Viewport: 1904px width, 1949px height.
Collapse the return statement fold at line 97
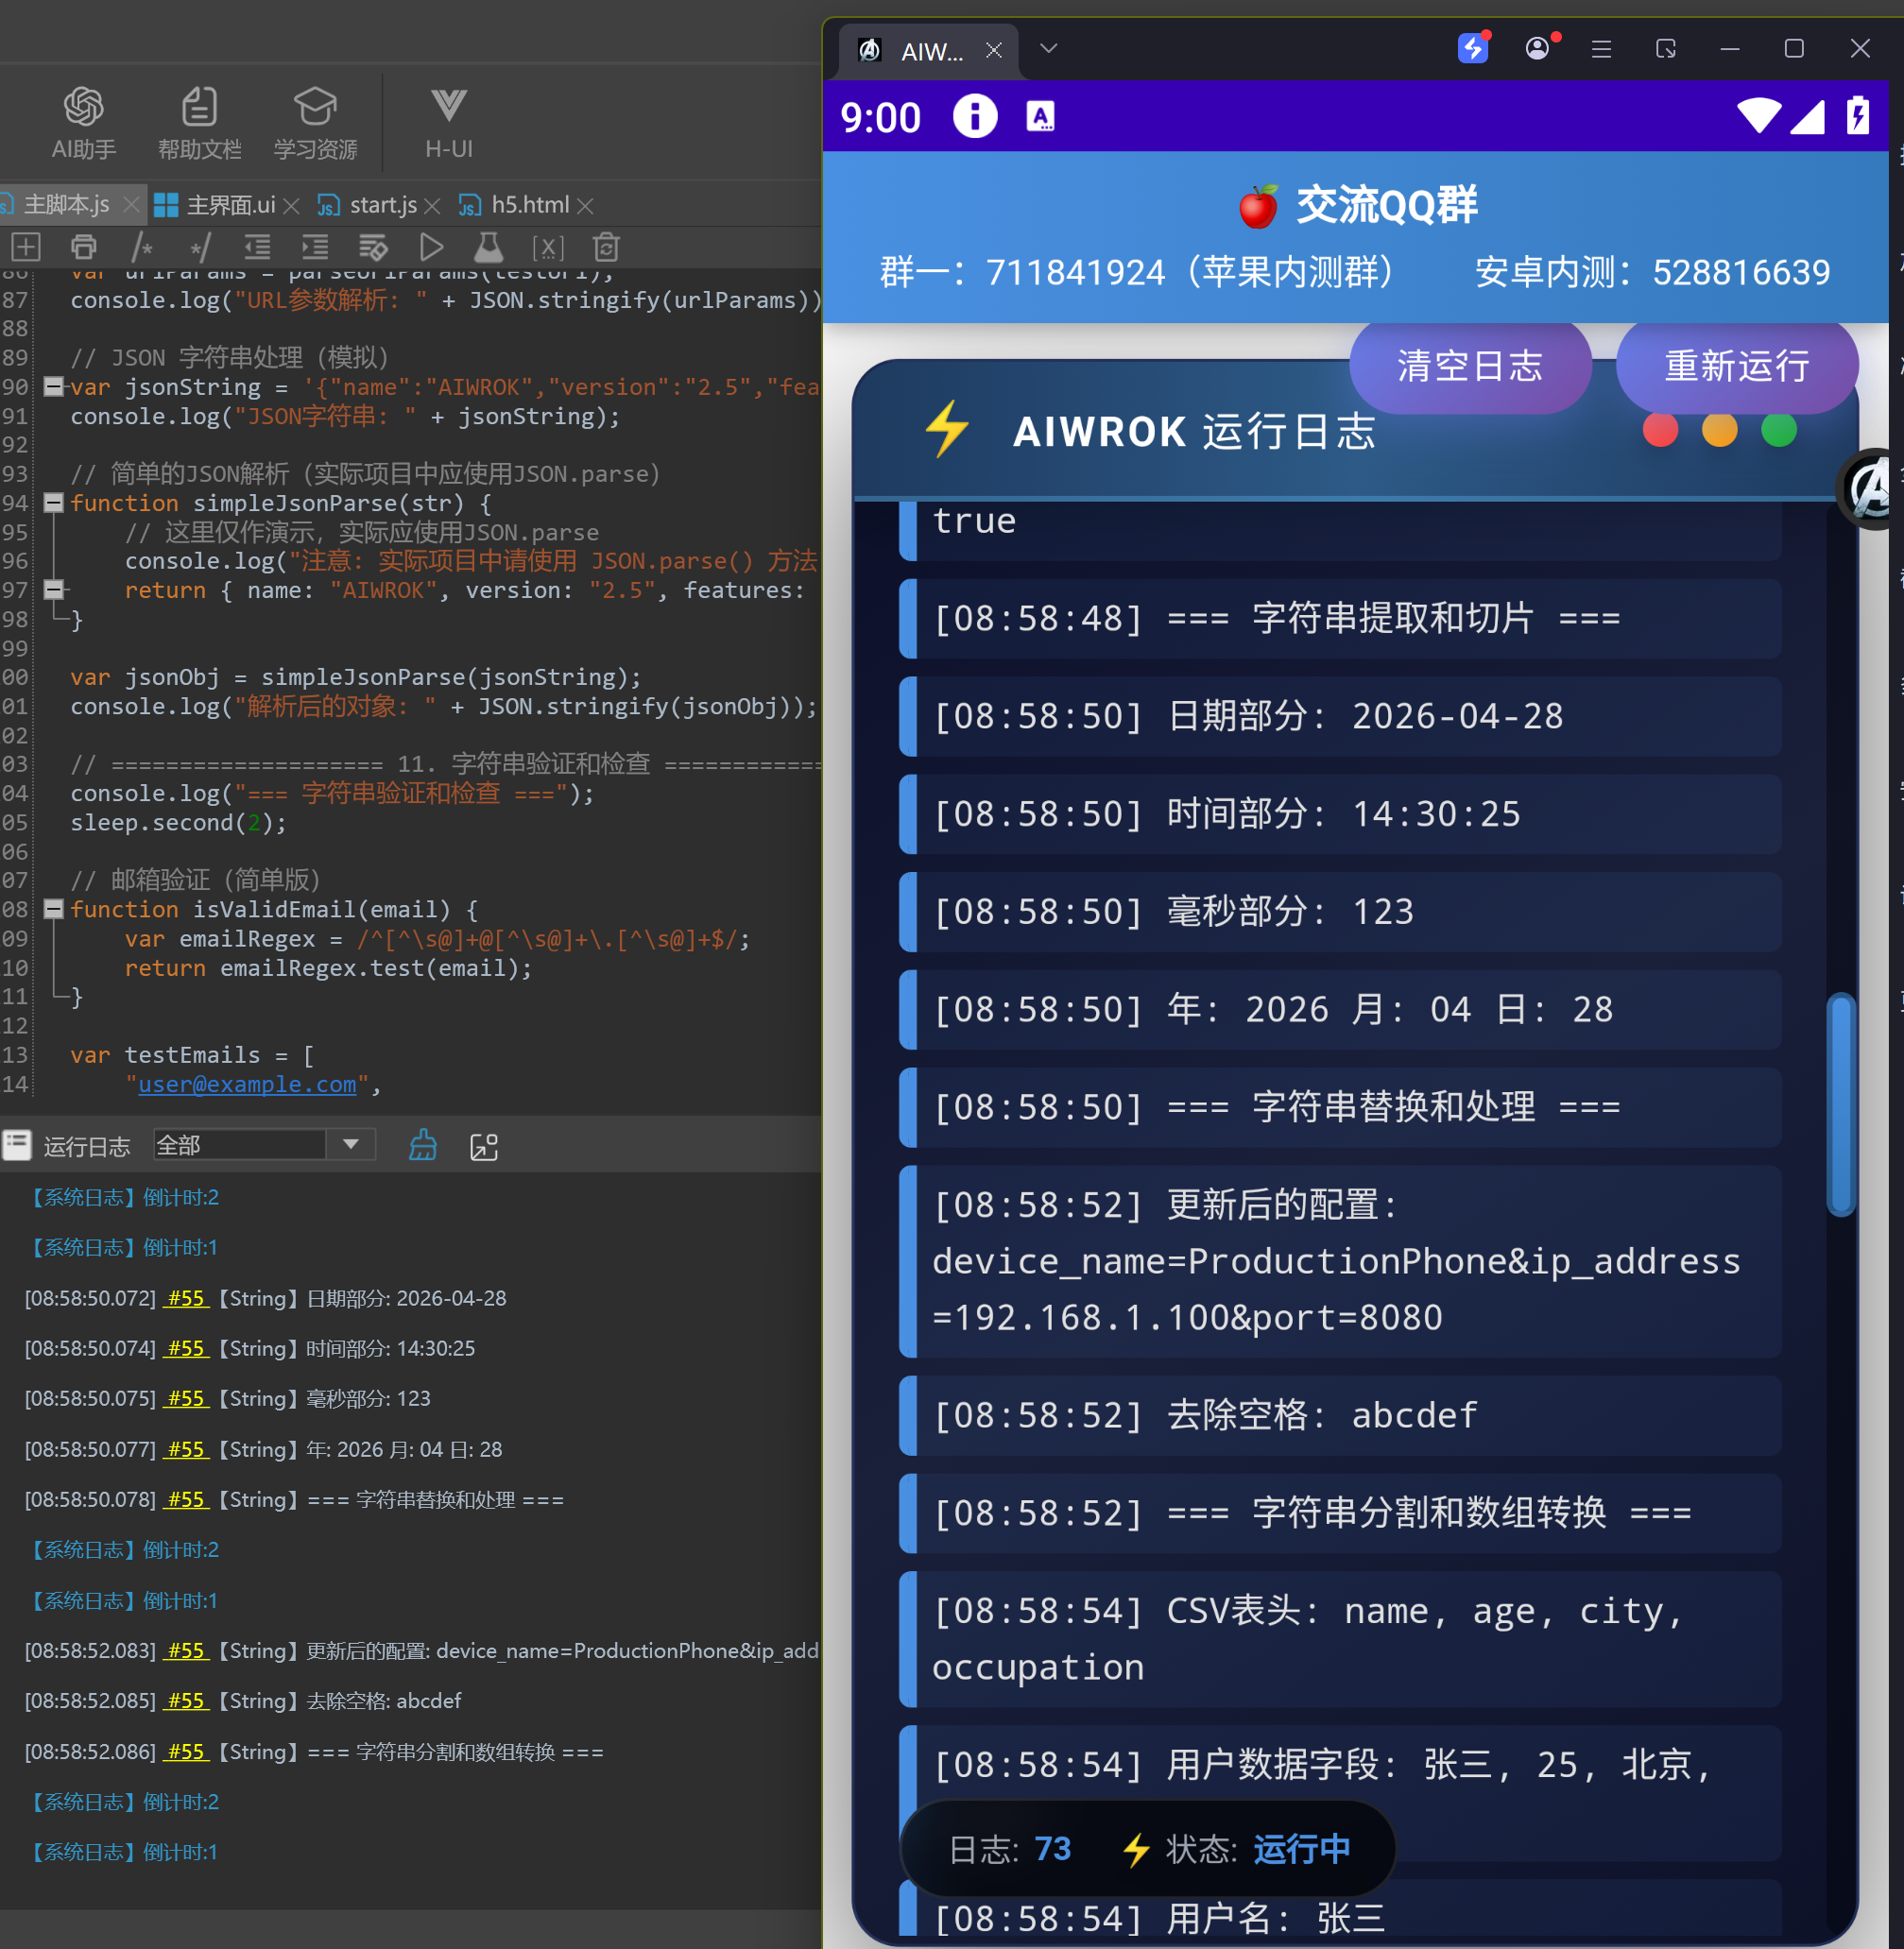coord(54,589)
